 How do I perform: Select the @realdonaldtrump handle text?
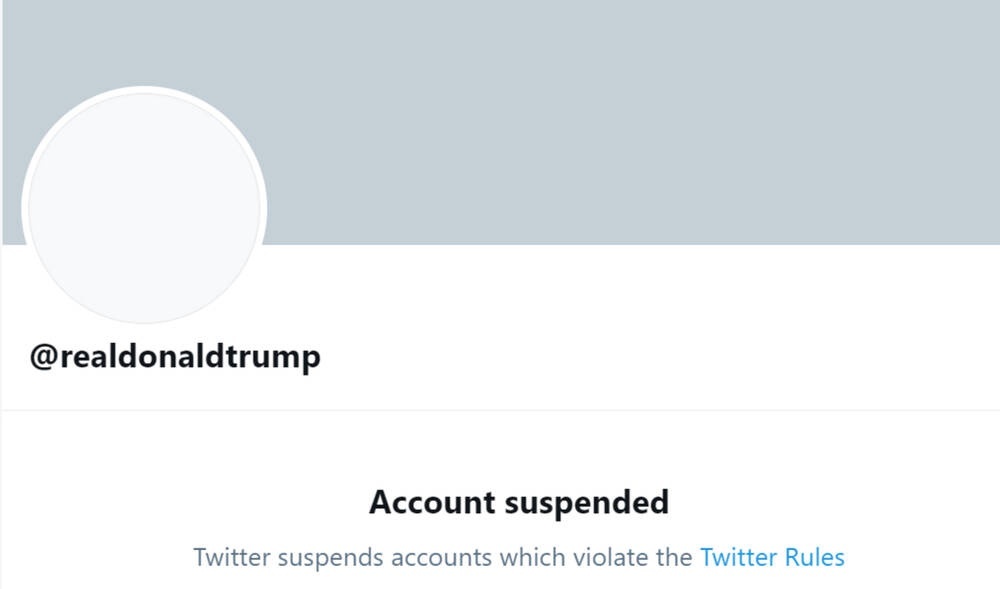coord(175,355)
